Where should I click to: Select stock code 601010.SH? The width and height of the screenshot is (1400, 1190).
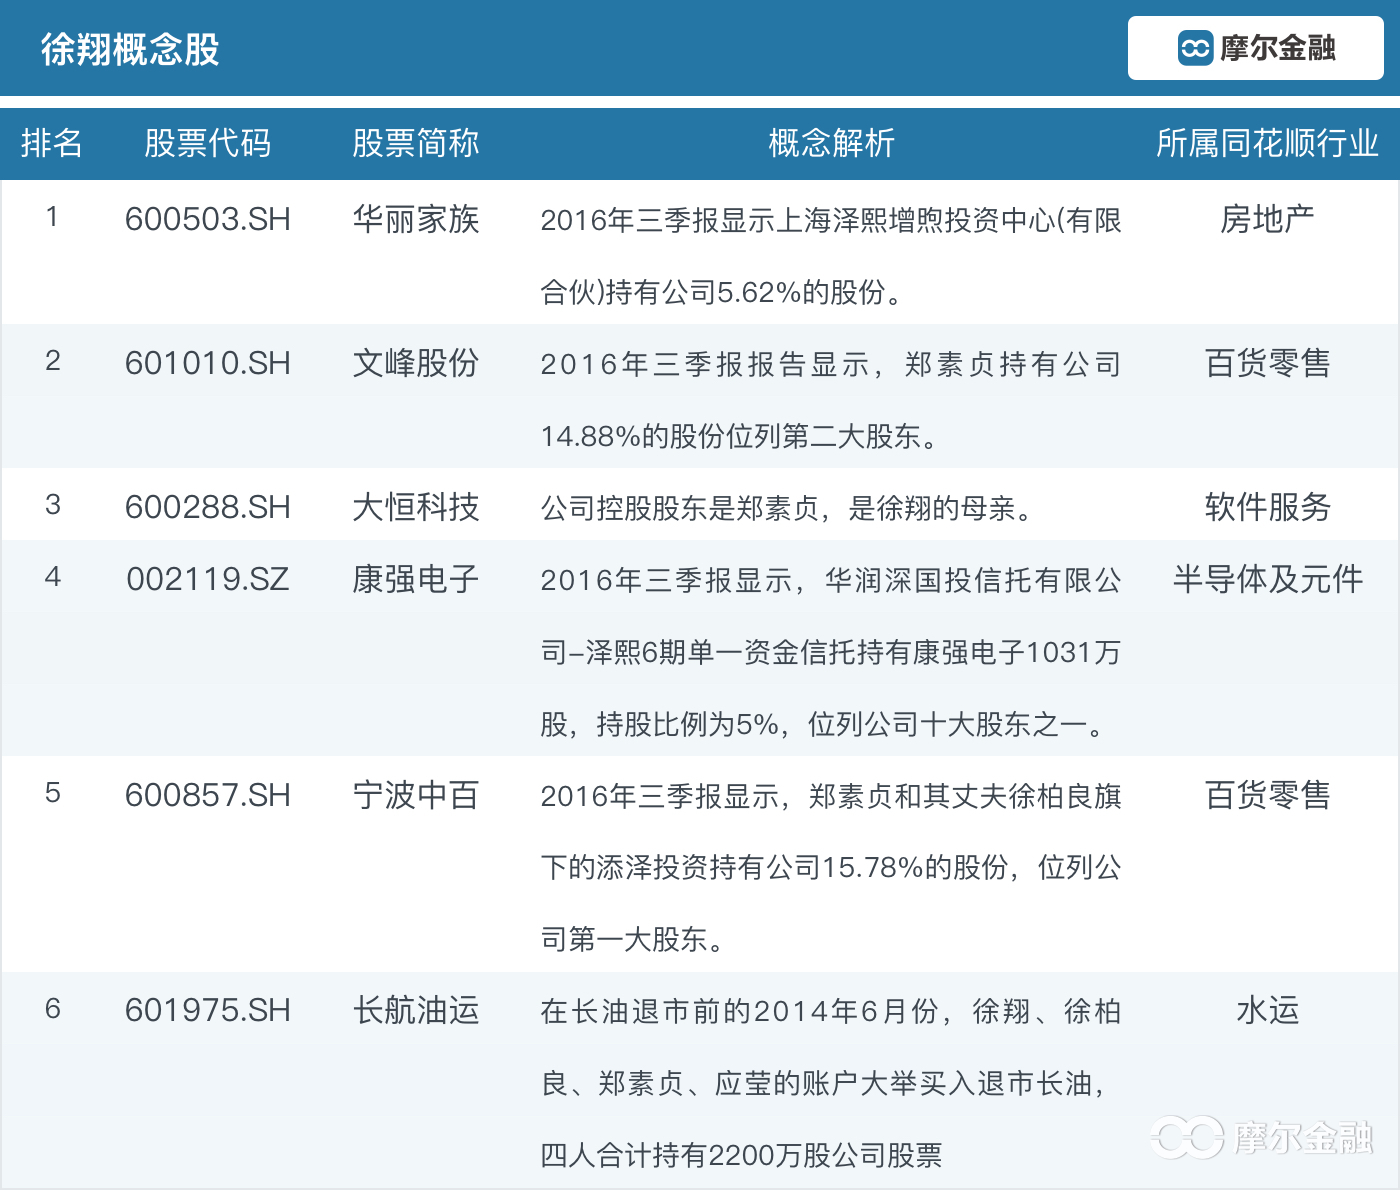point(206,364)
